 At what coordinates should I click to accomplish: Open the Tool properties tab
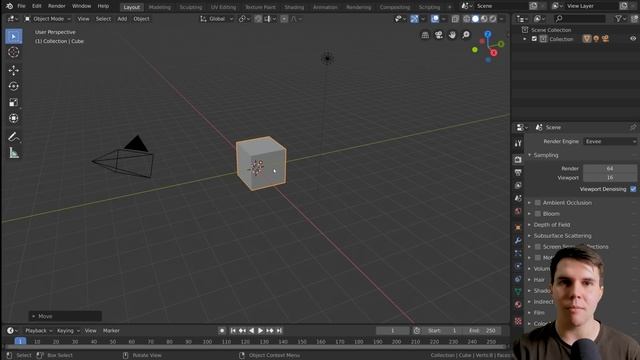(x=518, y=143)
